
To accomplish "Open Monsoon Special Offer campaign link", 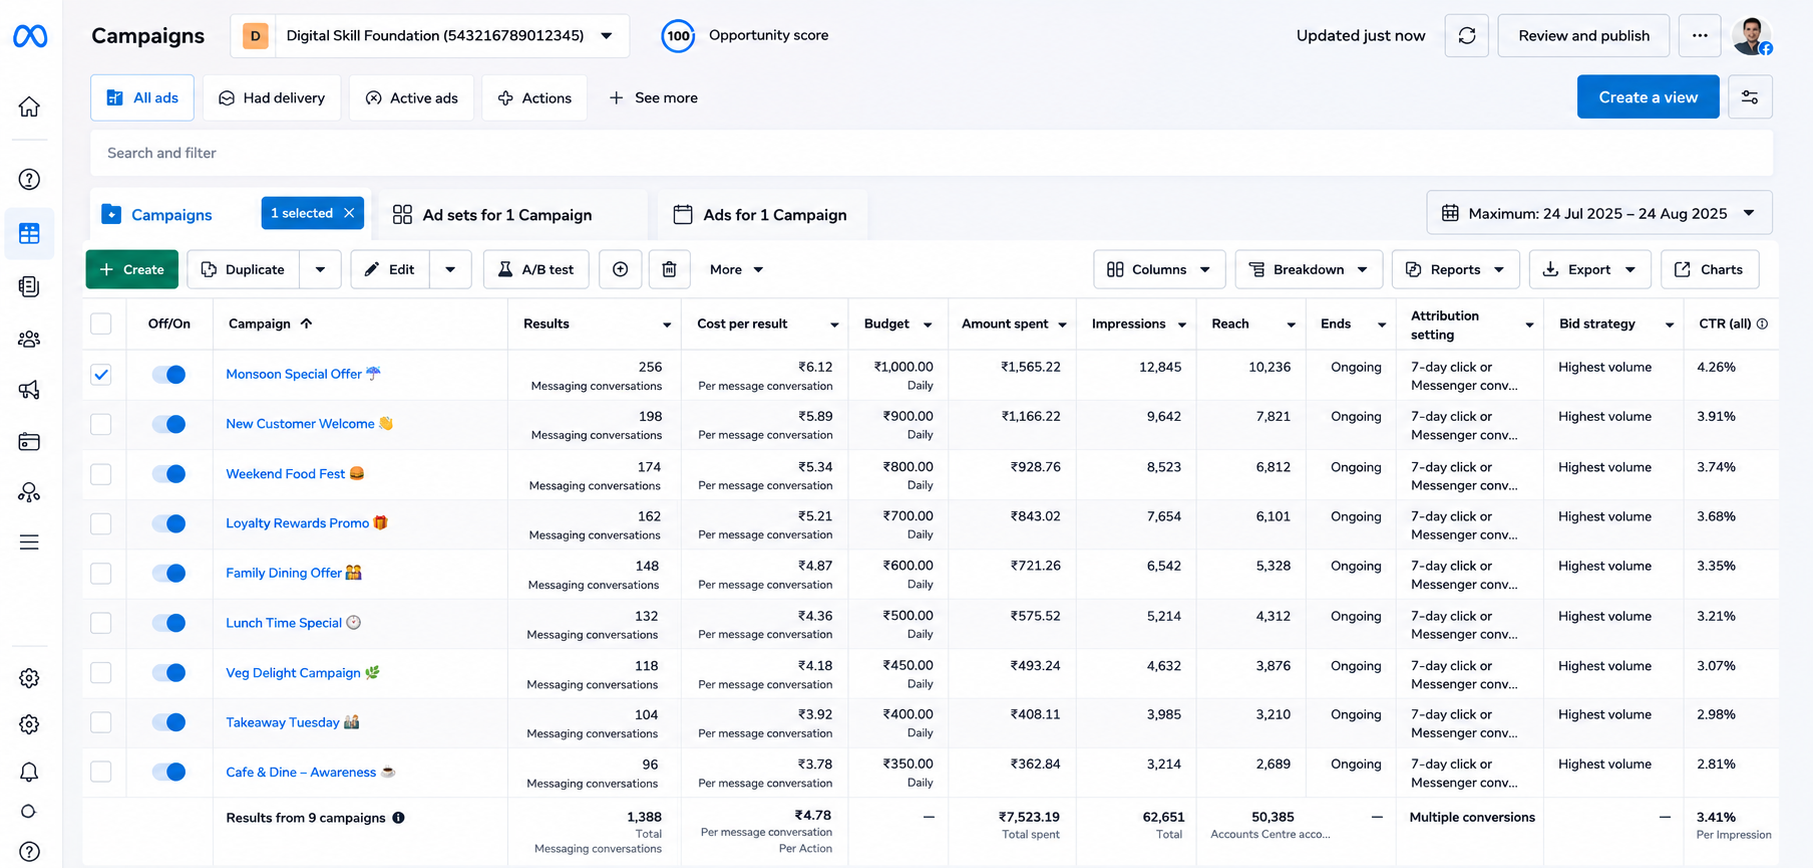I will click(294, 374).
